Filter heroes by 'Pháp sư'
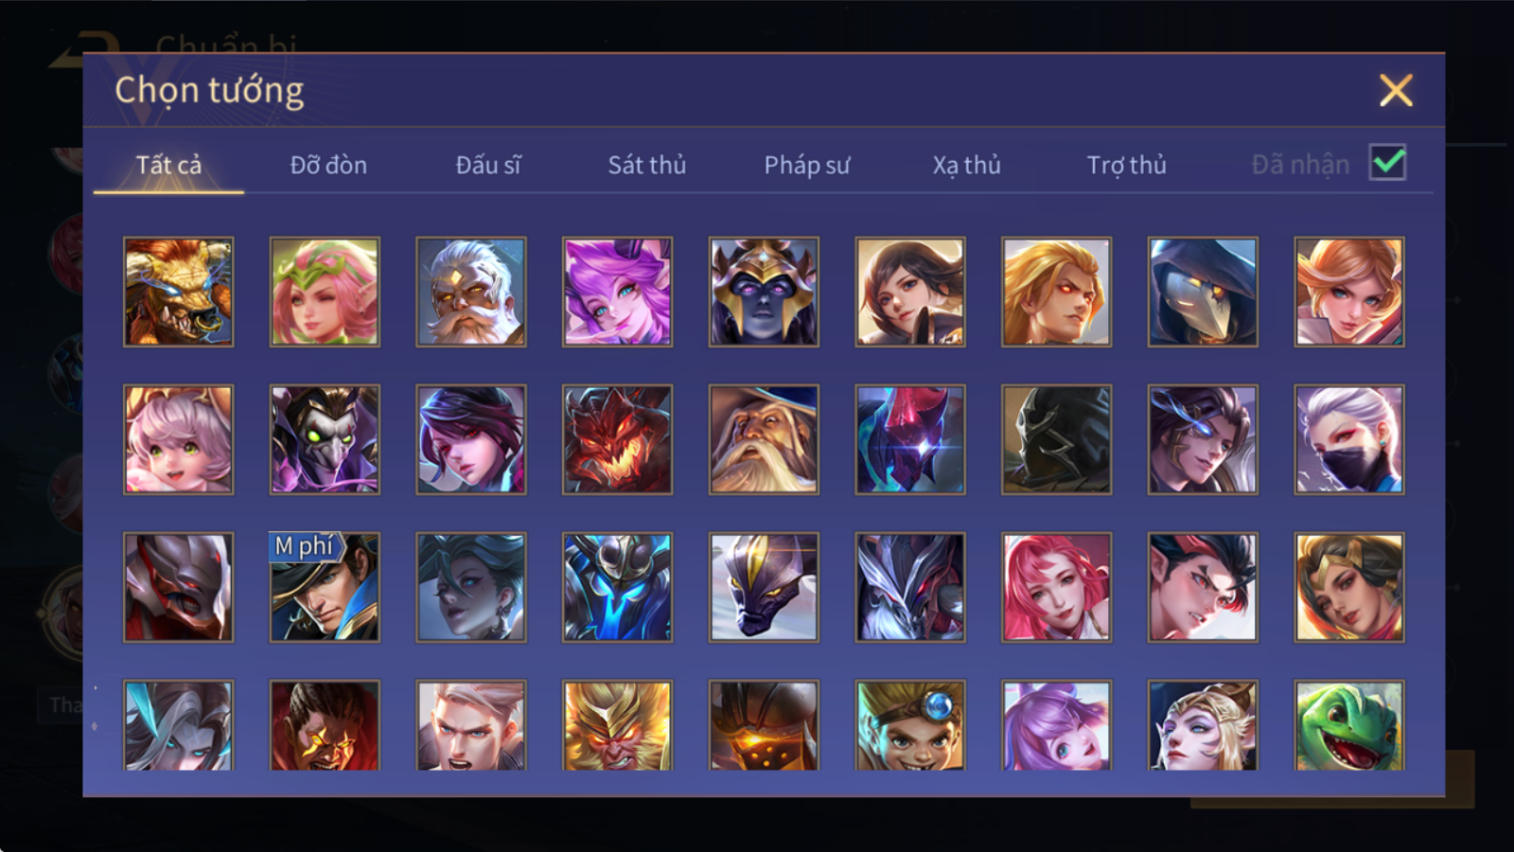This screenshot has height=852, width=1514. click(x=807, y=165)
